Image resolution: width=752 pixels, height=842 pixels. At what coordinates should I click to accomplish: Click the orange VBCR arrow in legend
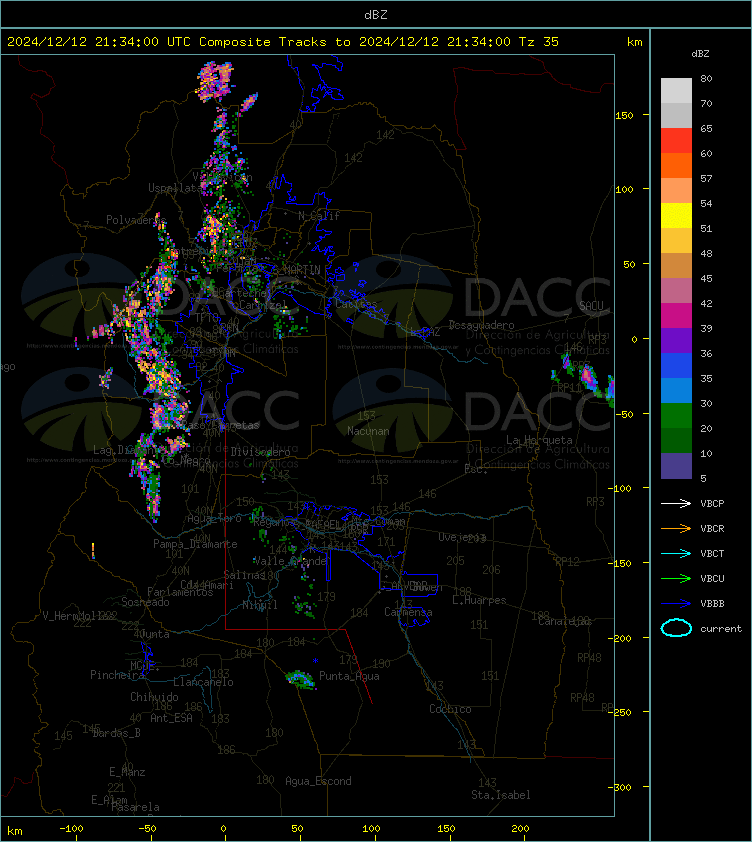(x=676, y=528)
